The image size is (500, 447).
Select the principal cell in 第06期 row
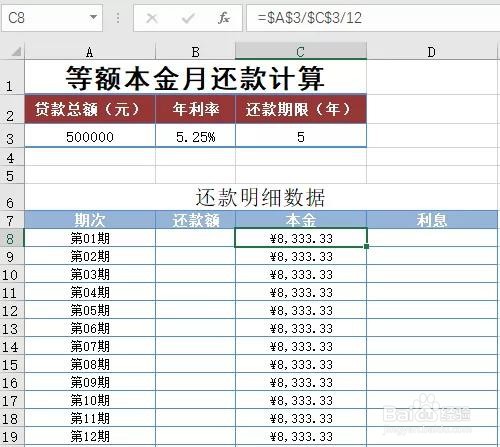[x=301, y=328]
